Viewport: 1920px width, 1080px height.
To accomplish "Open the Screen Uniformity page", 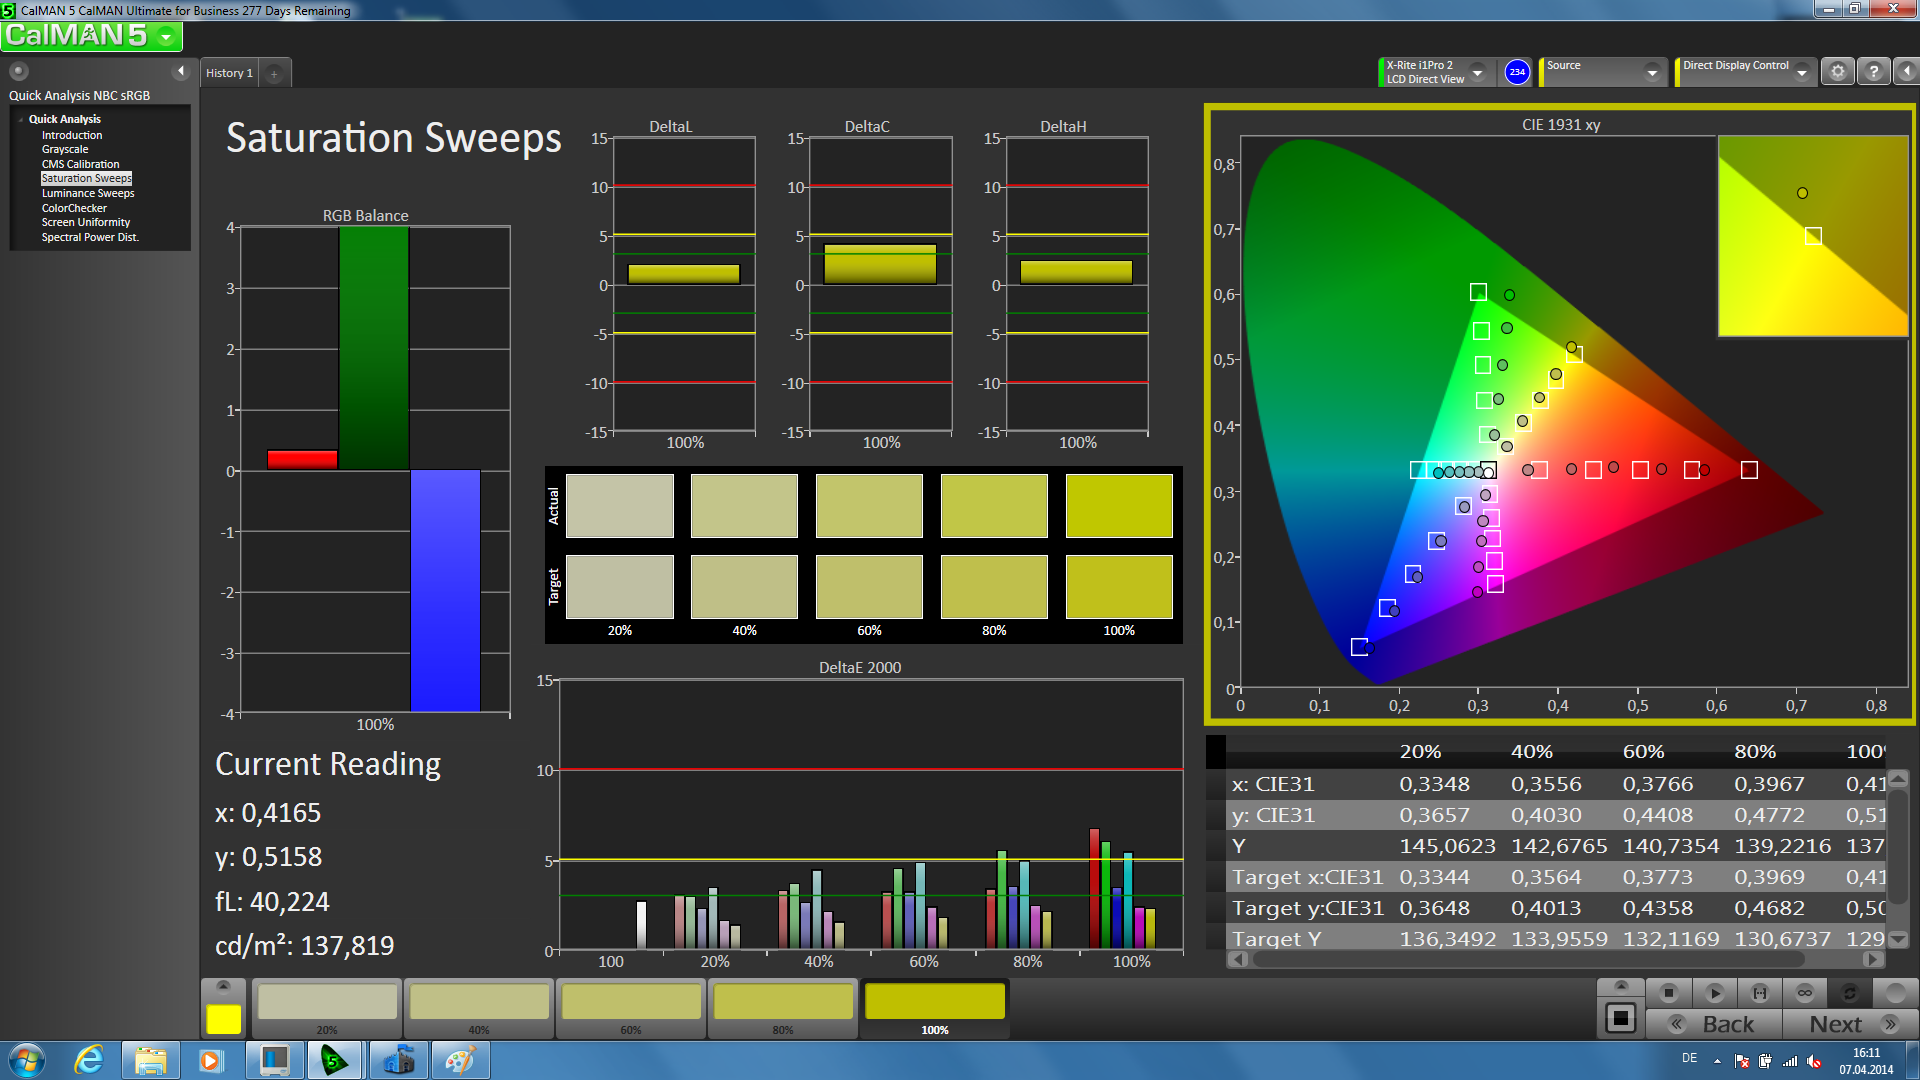I will 86,222.
